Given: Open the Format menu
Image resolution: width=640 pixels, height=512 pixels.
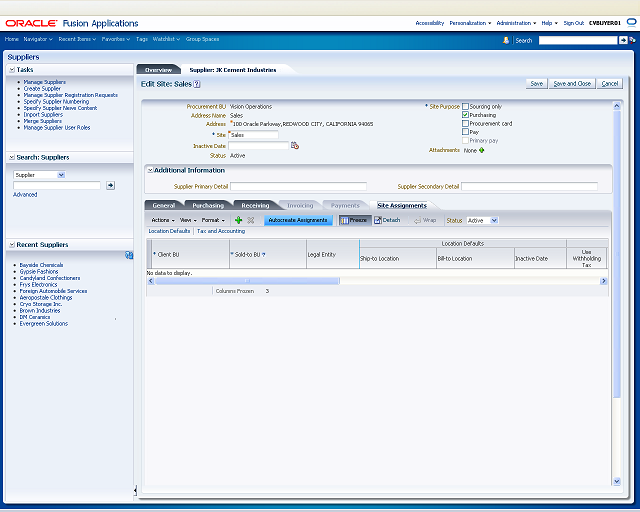Looking at the screenshot, I should click(x=213, y=220).
